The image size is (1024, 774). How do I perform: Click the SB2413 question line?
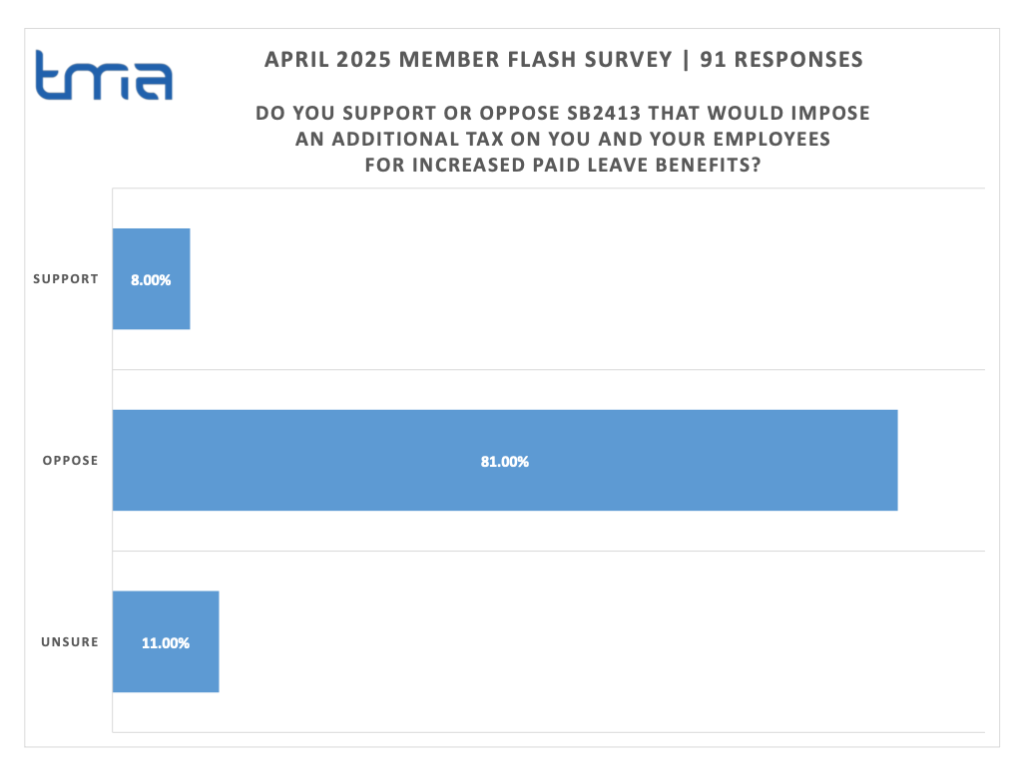coord(562,113)
